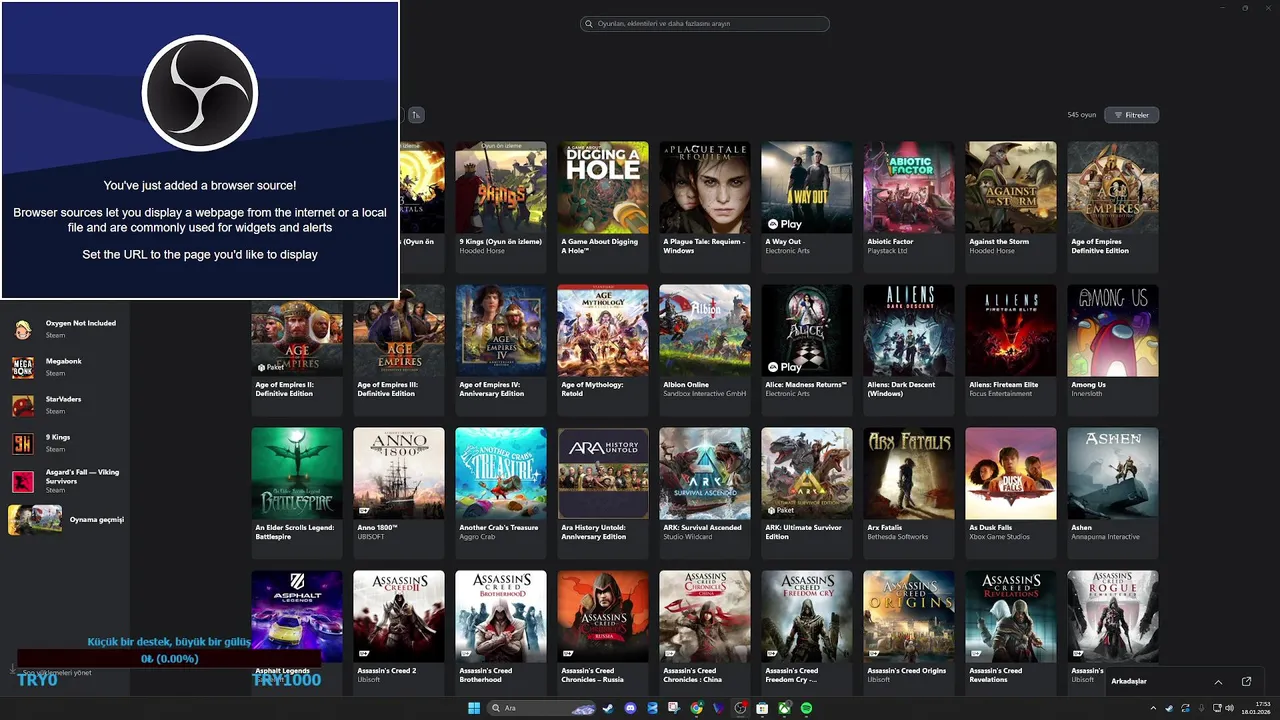Open Aliens: Fireteam Elite cover
The image size is (1280, 720).
click(1011, 330)
